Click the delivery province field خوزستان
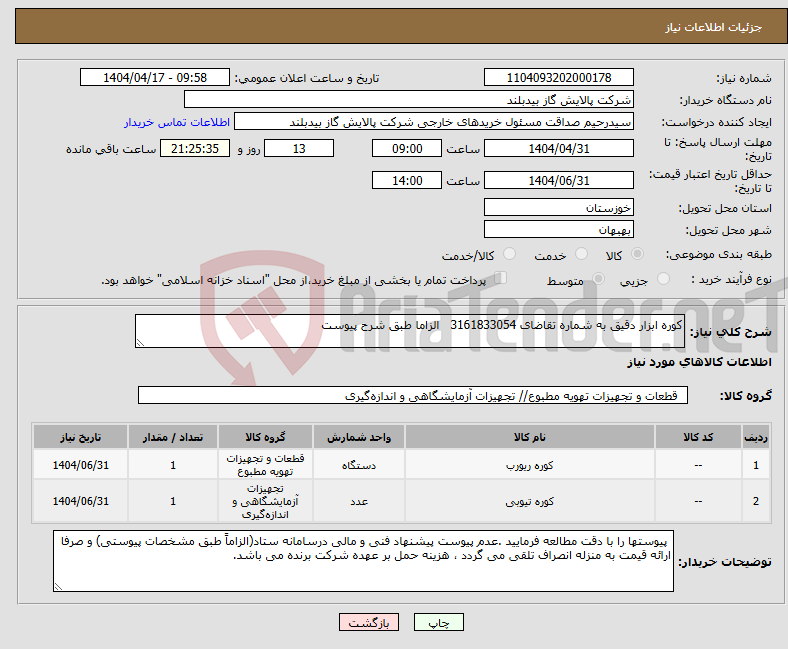Viewport: 788px width, 649px height. tap(558, 207)
